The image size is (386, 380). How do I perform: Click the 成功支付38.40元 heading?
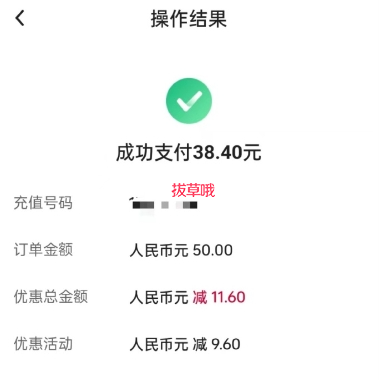click(189, 153)
